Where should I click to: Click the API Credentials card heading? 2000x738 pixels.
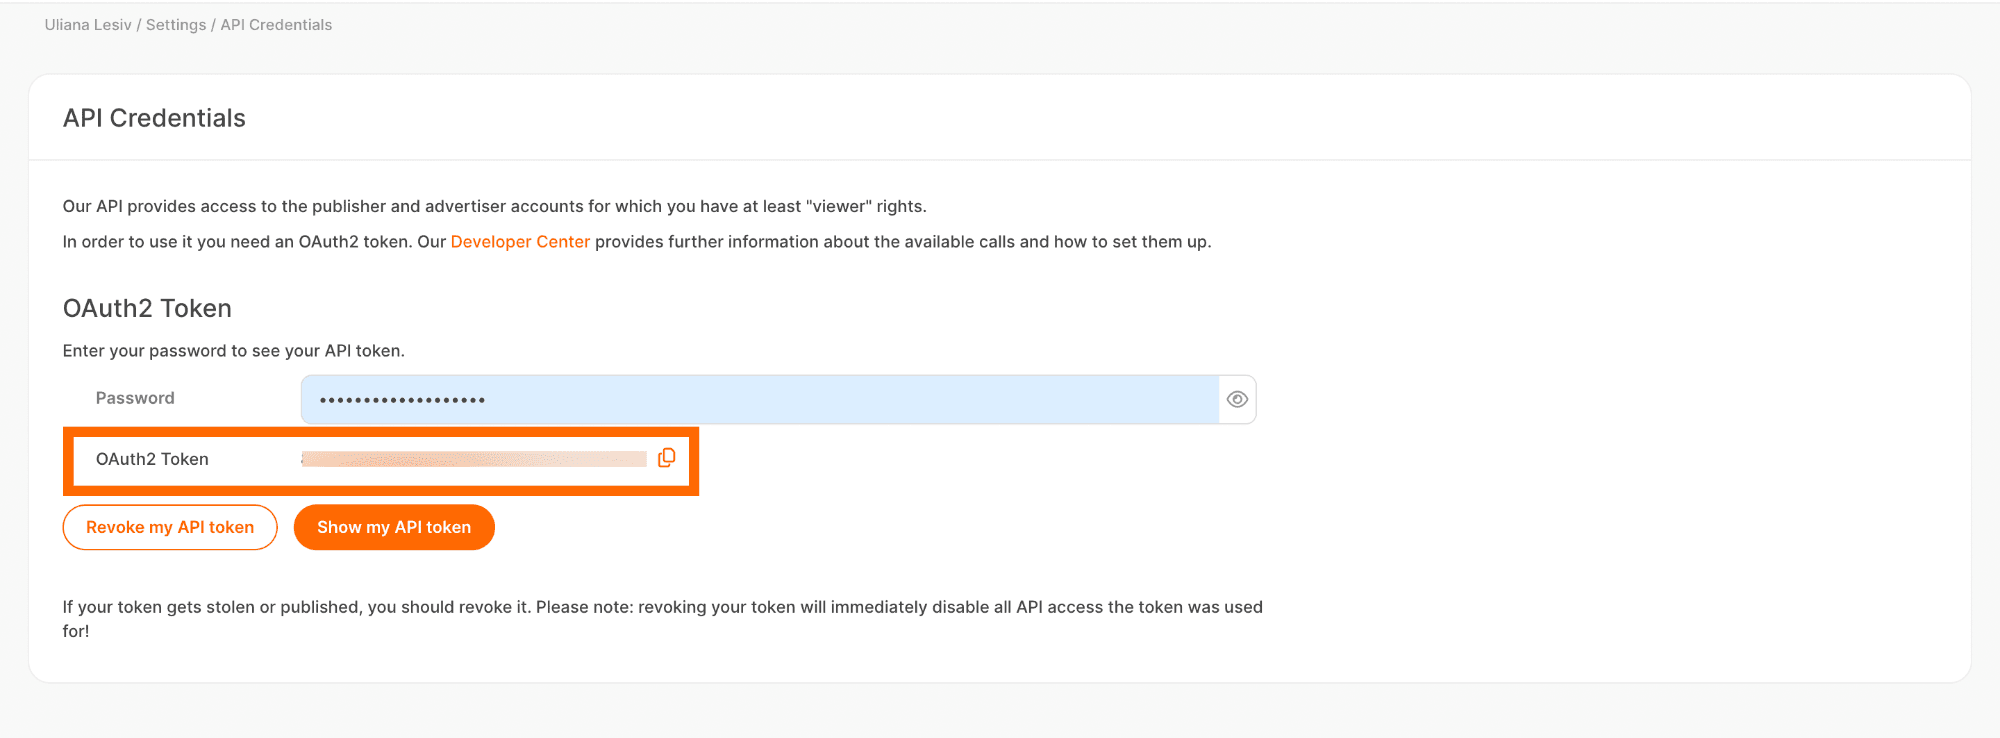click(154, 118)
